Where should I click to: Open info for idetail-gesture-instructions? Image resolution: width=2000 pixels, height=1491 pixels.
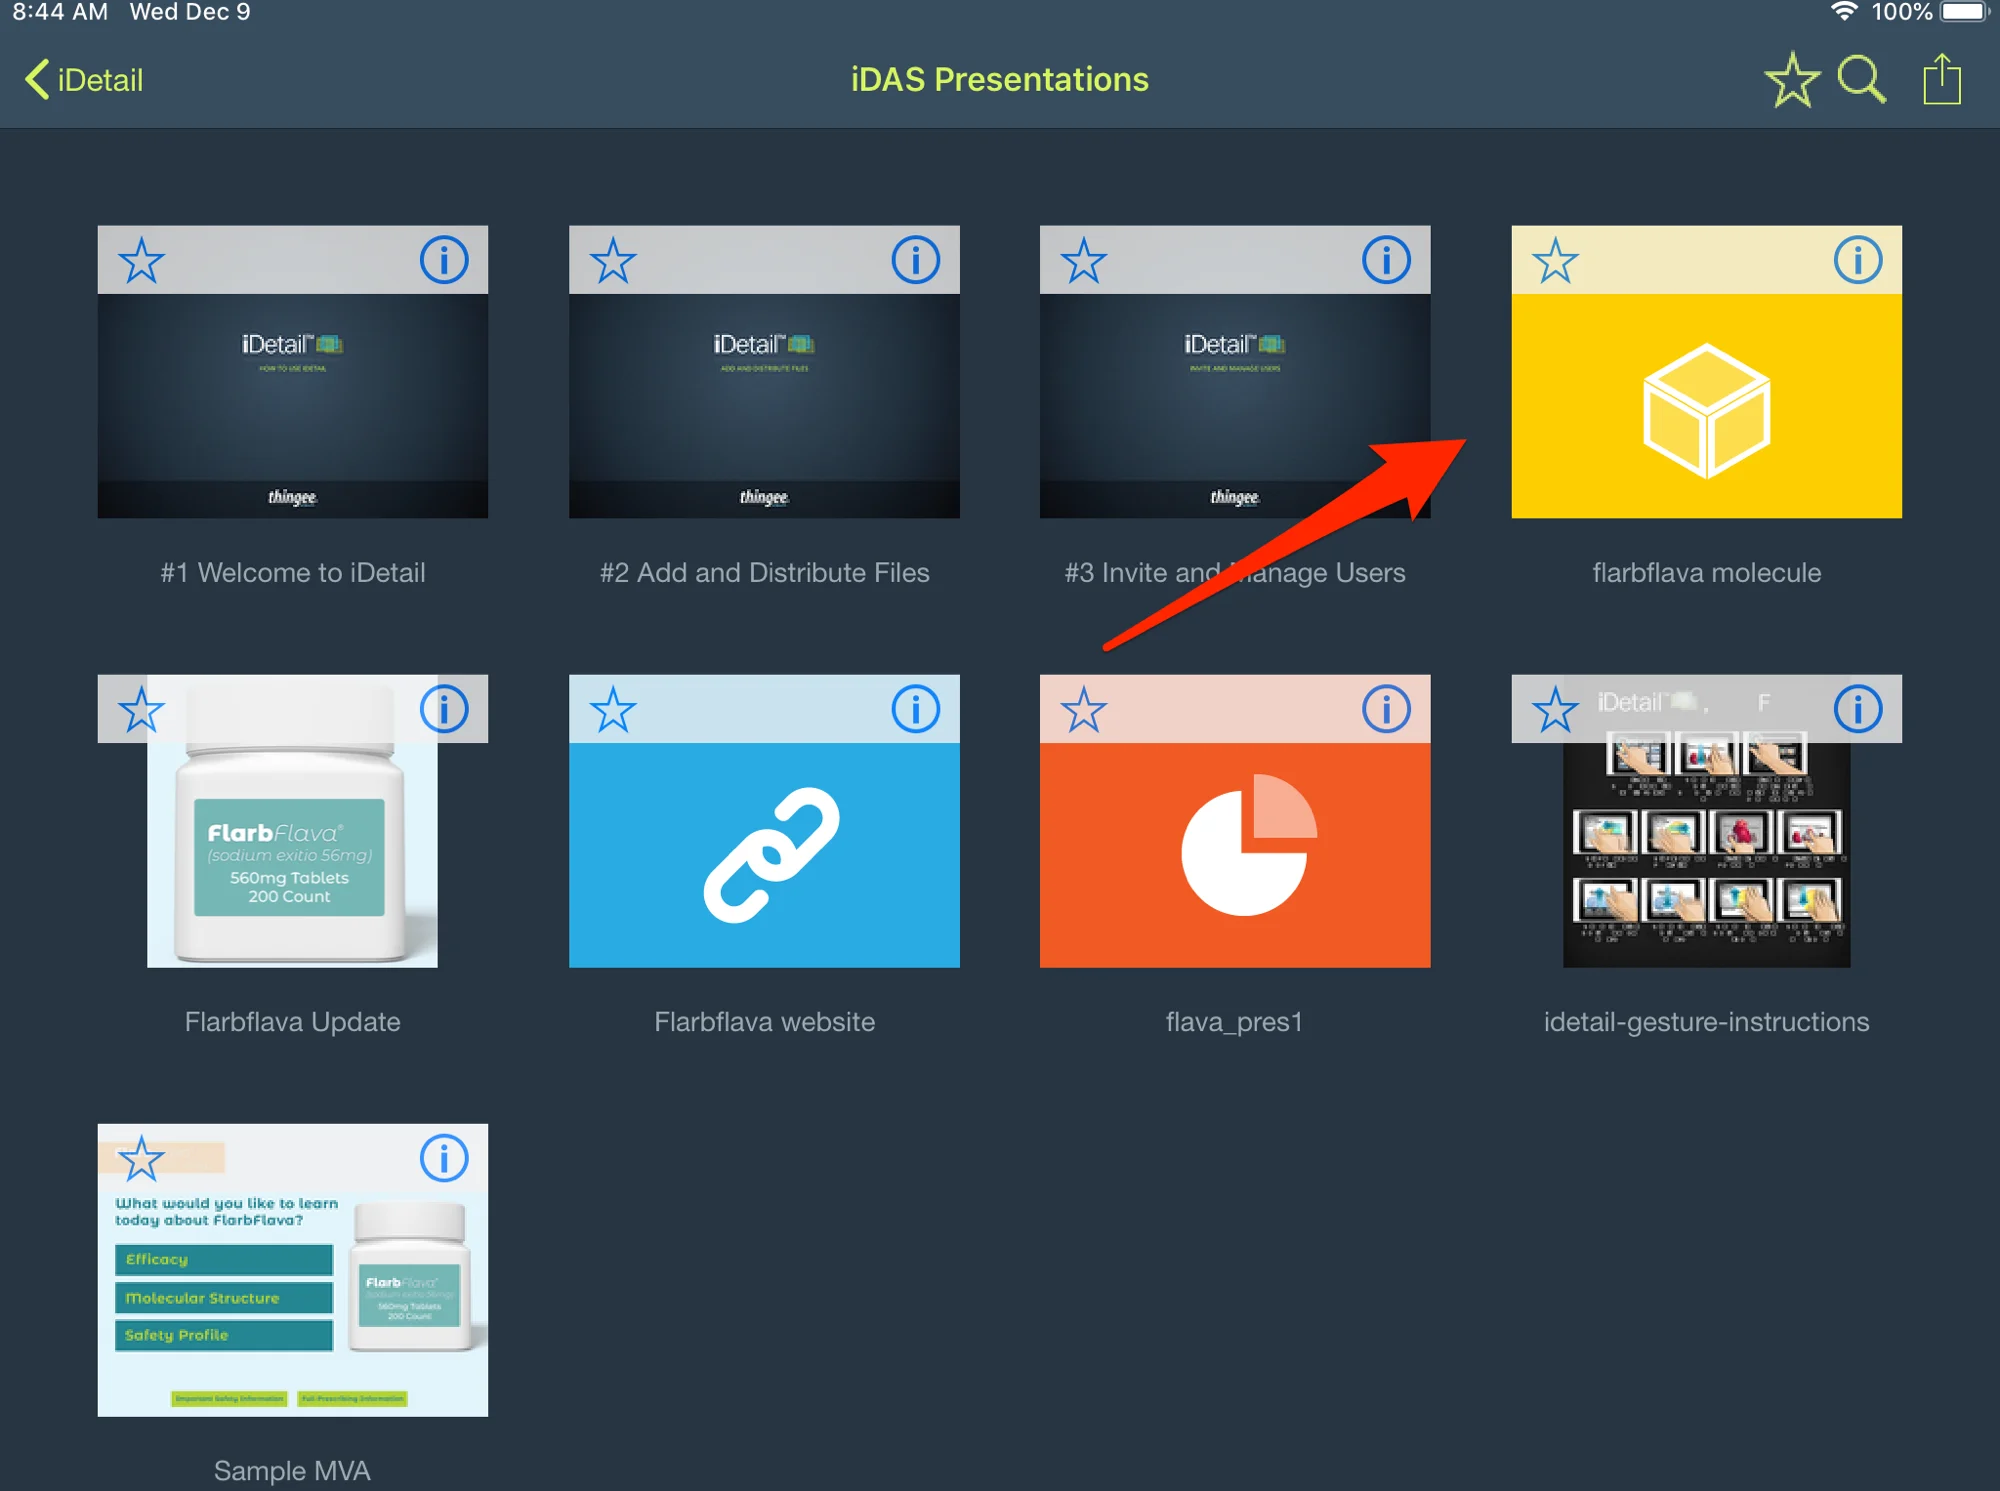point(1857,709)
